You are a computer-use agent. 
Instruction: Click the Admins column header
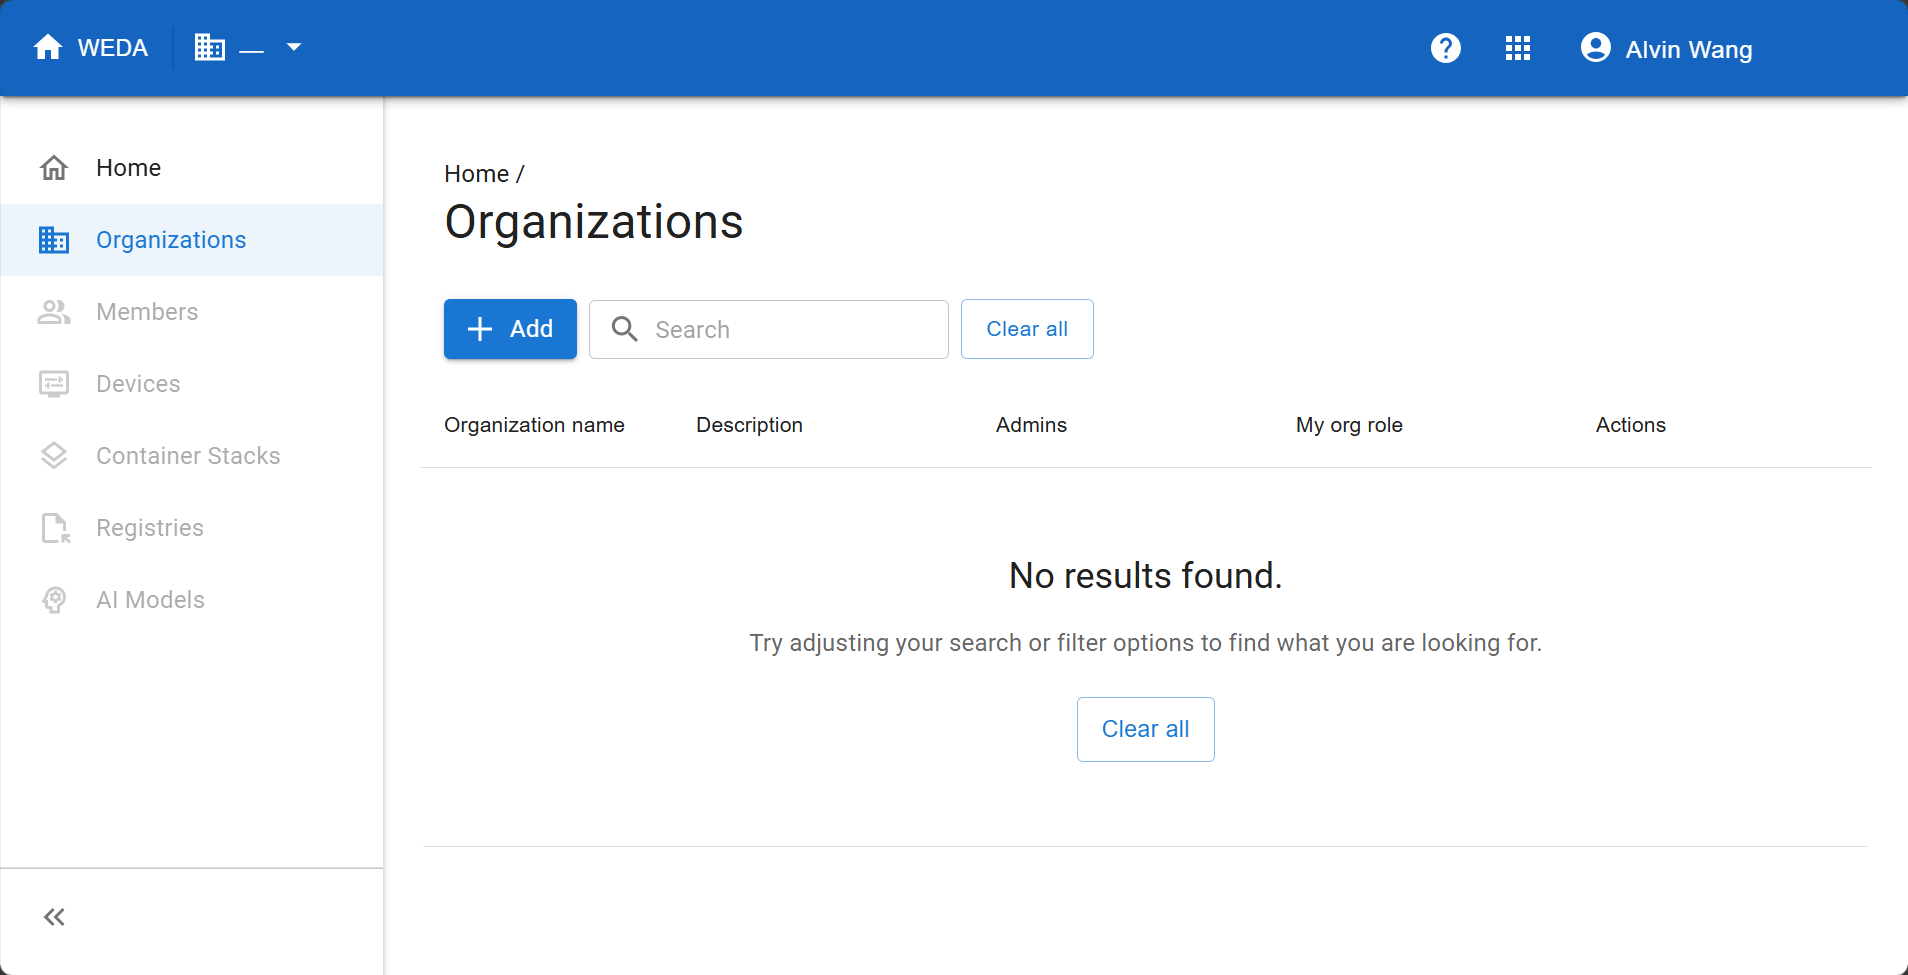tap(1031, 425)
